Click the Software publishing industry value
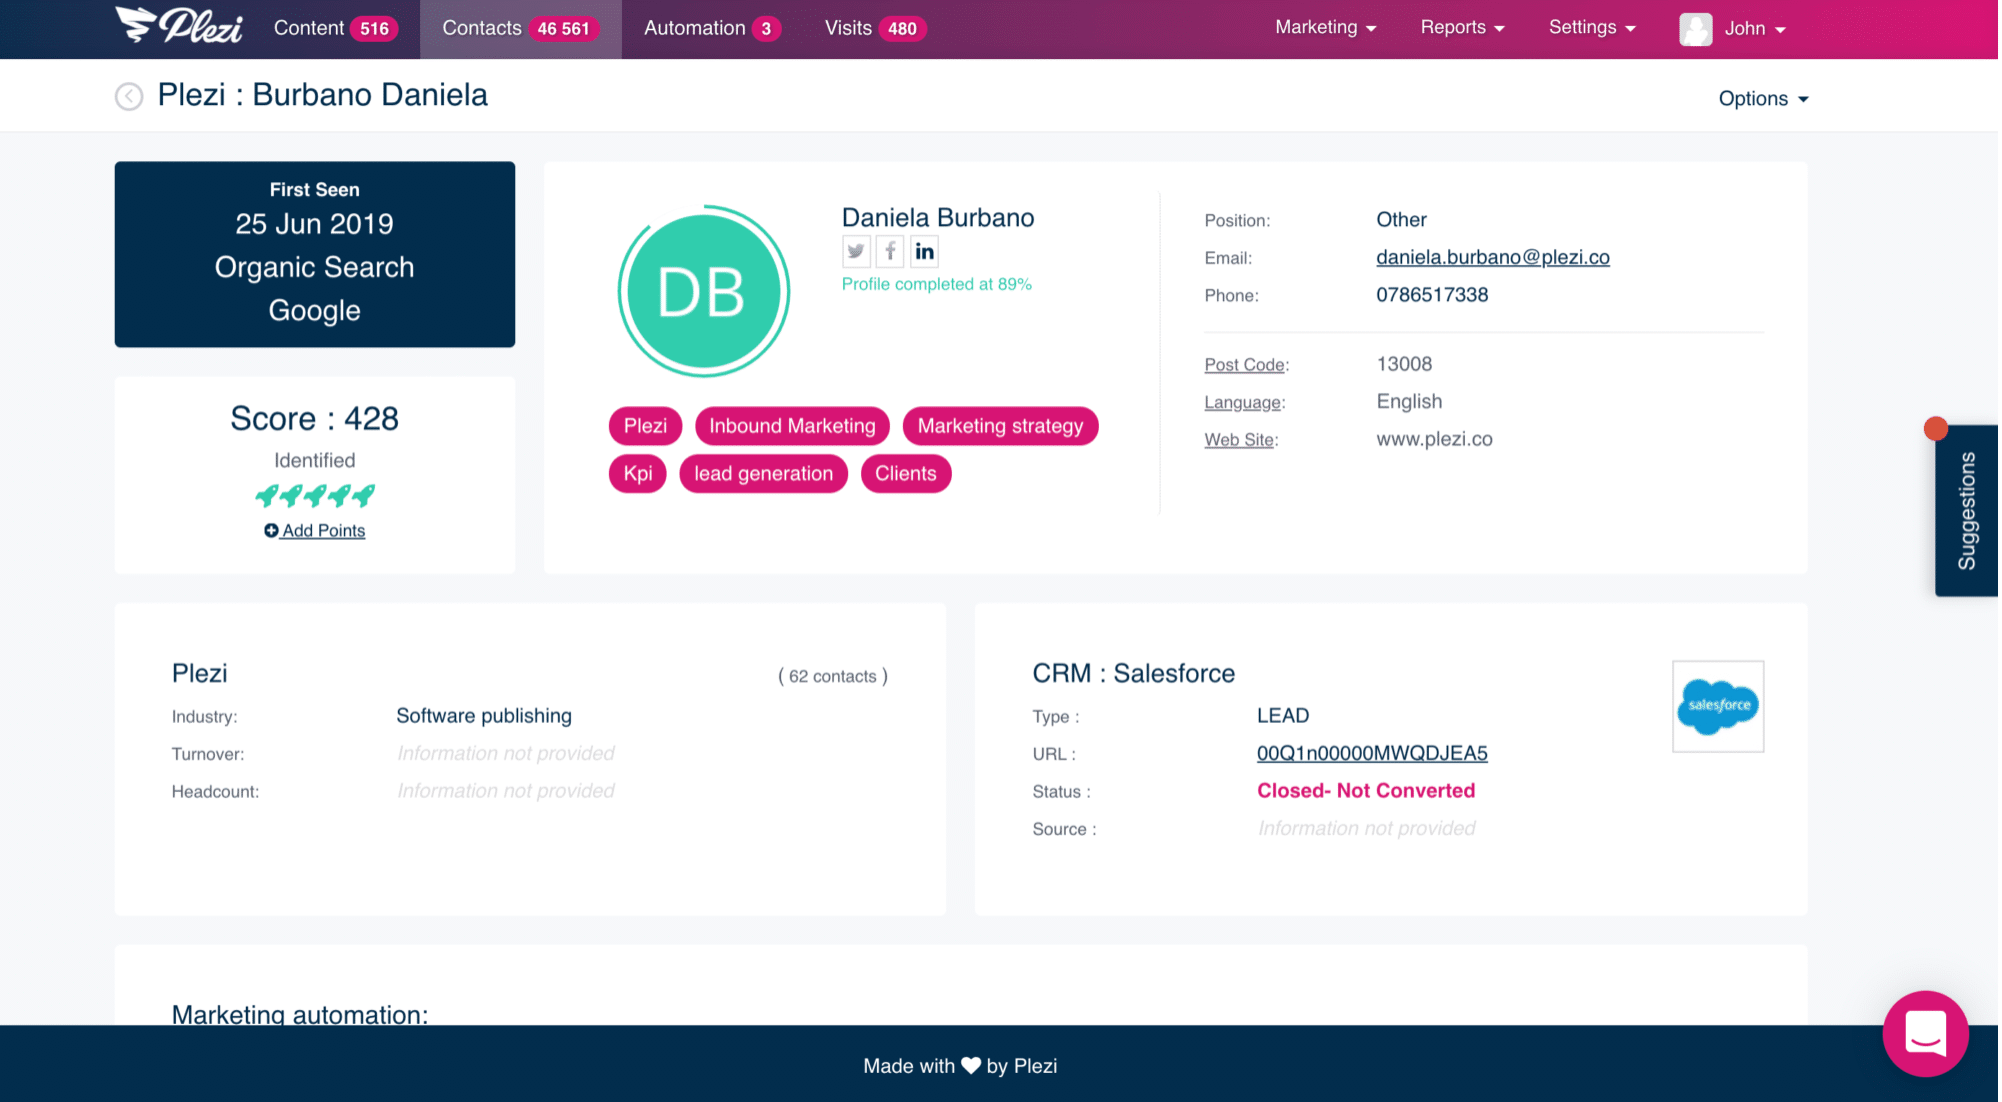Viewport: 2002px width, 1102px height. pyautogui.click(x=484, y=716)
